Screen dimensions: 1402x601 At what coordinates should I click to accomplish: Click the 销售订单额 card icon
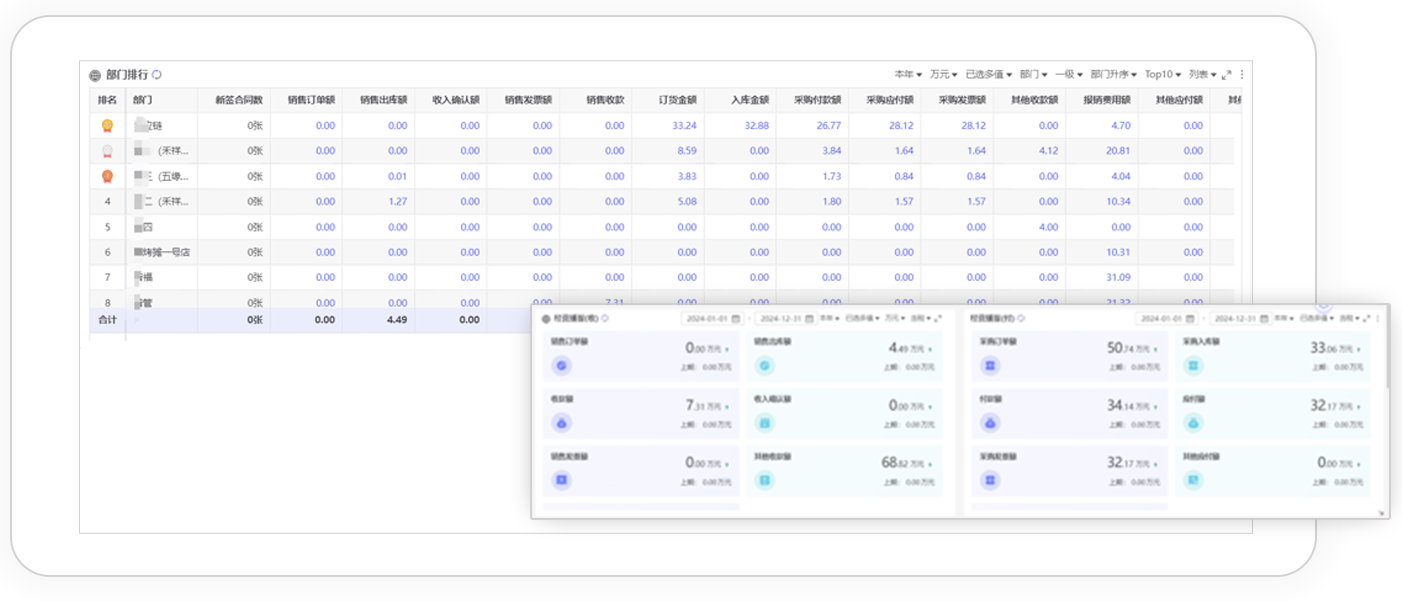point(561,366)
